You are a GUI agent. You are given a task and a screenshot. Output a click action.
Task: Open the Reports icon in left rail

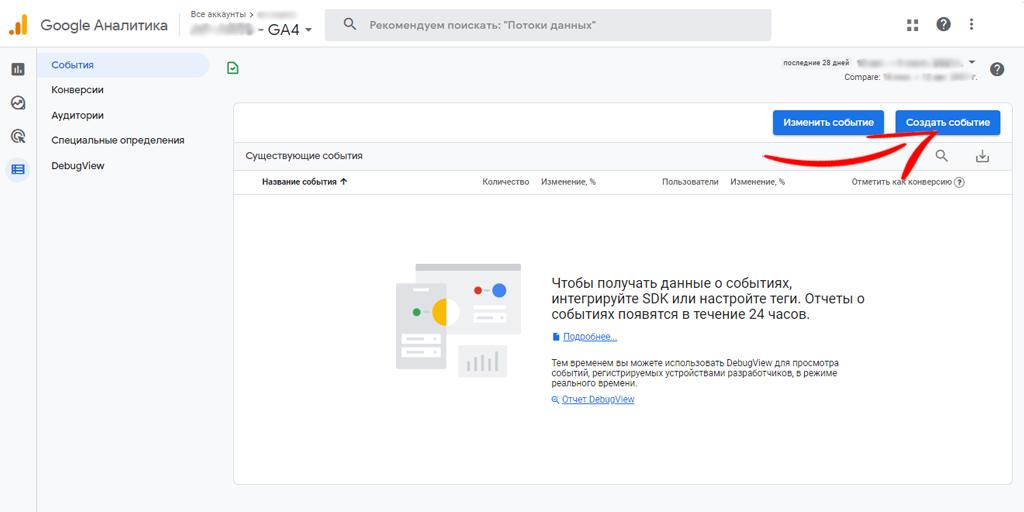(x=18, y=69)
